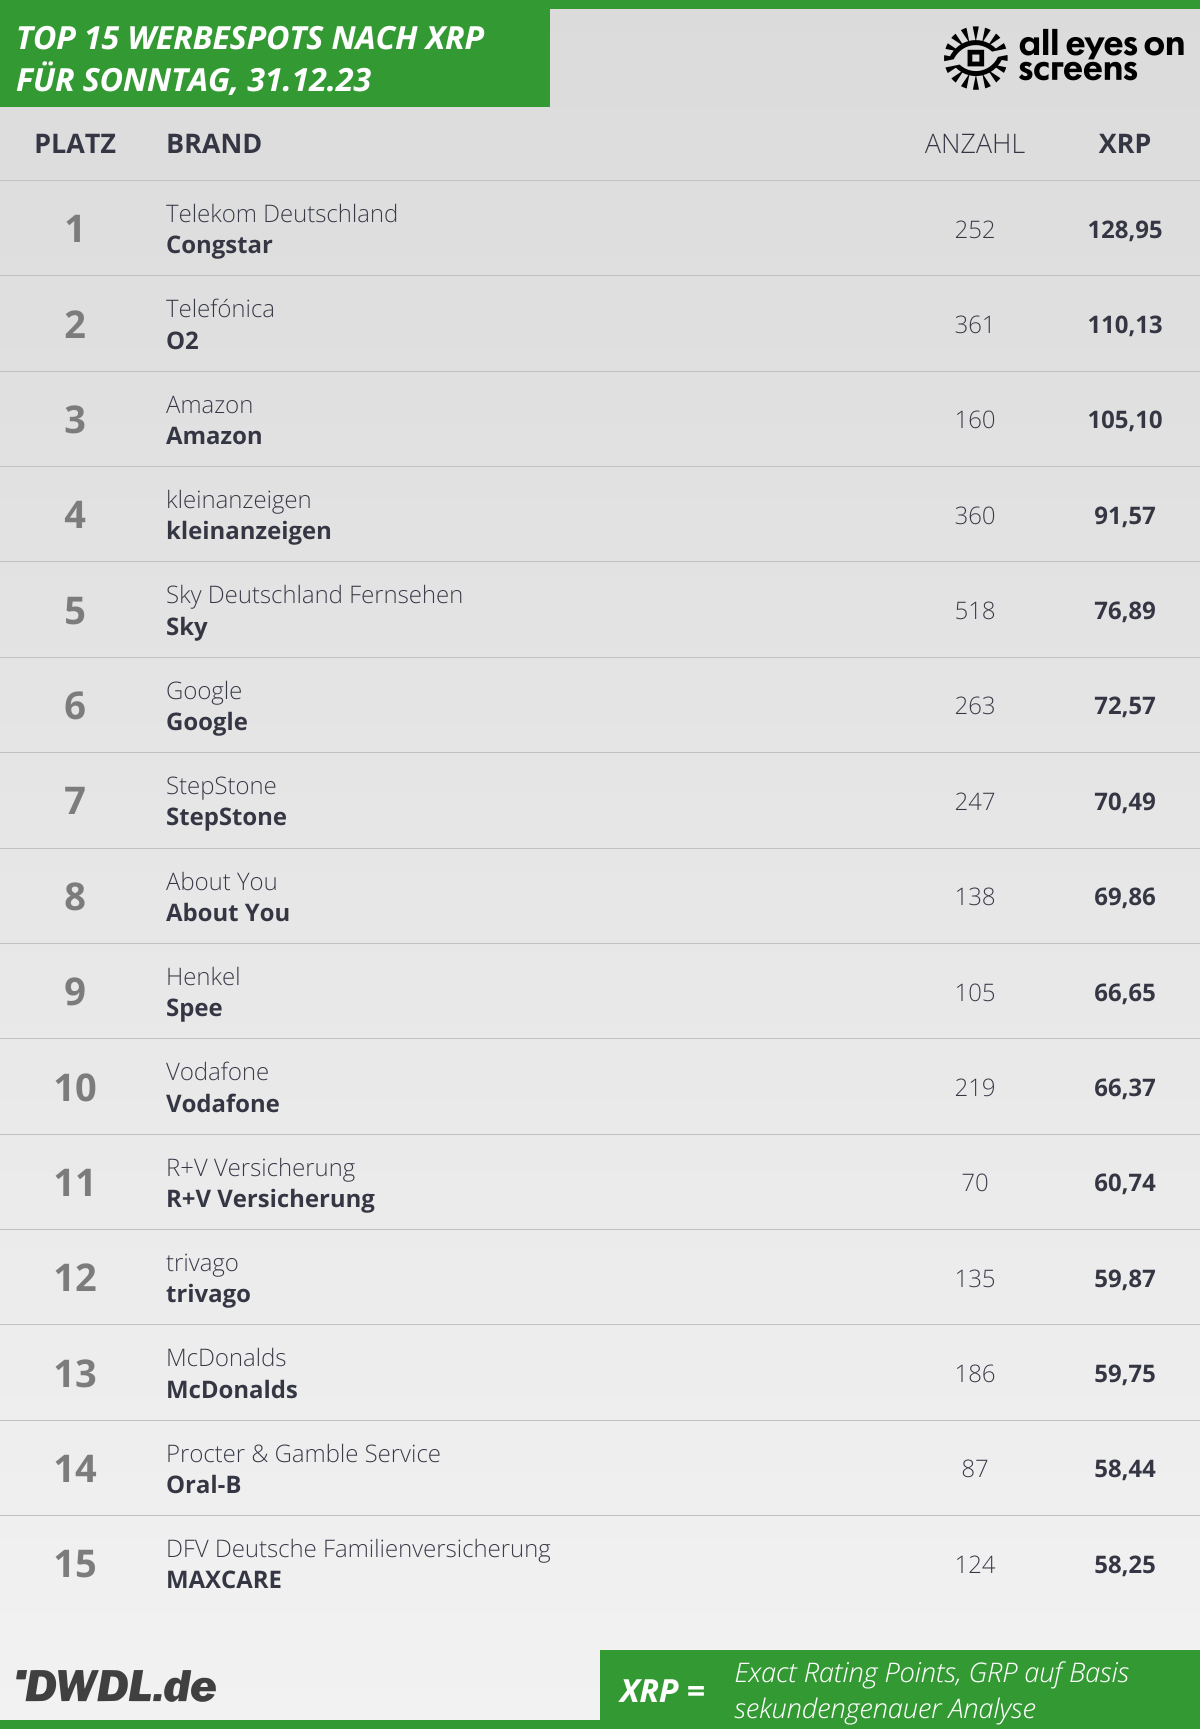Click the DWDL.de logo
This screenshot has height=1729, width=1200.
pos(116,1686)
